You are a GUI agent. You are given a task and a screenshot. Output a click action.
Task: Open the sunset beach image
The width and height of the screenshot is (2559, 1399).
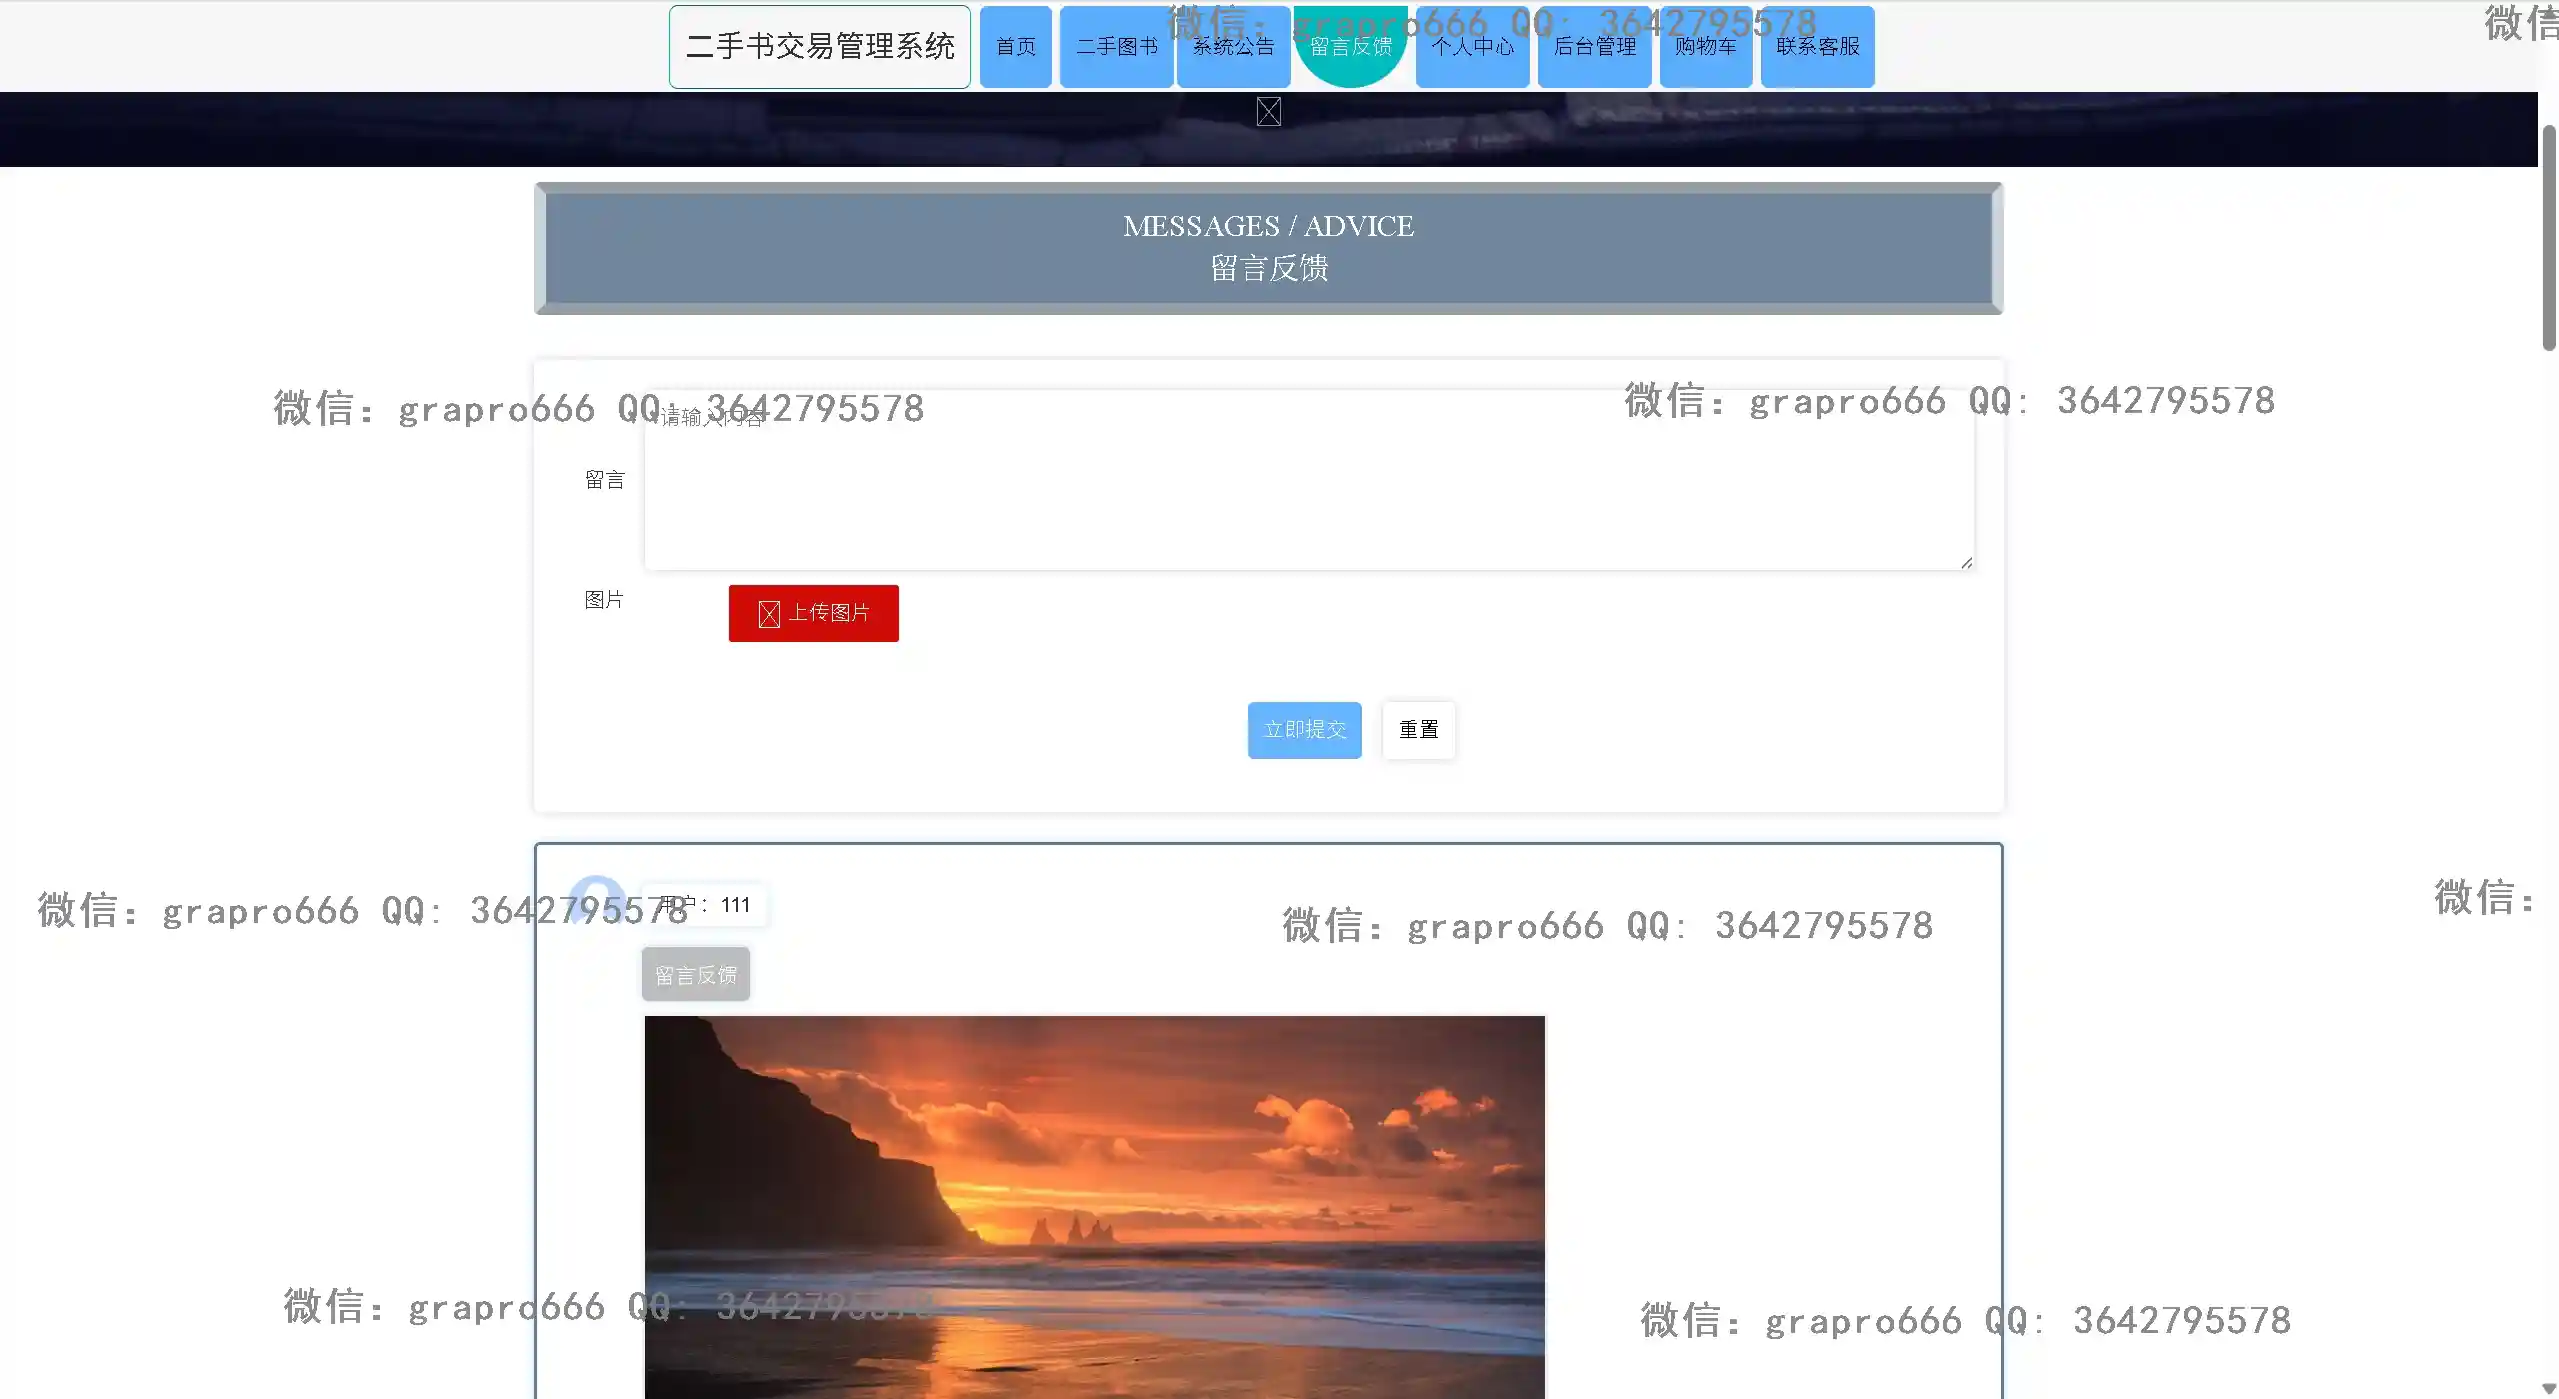pyautogui.click(x=1094, y=1205)
